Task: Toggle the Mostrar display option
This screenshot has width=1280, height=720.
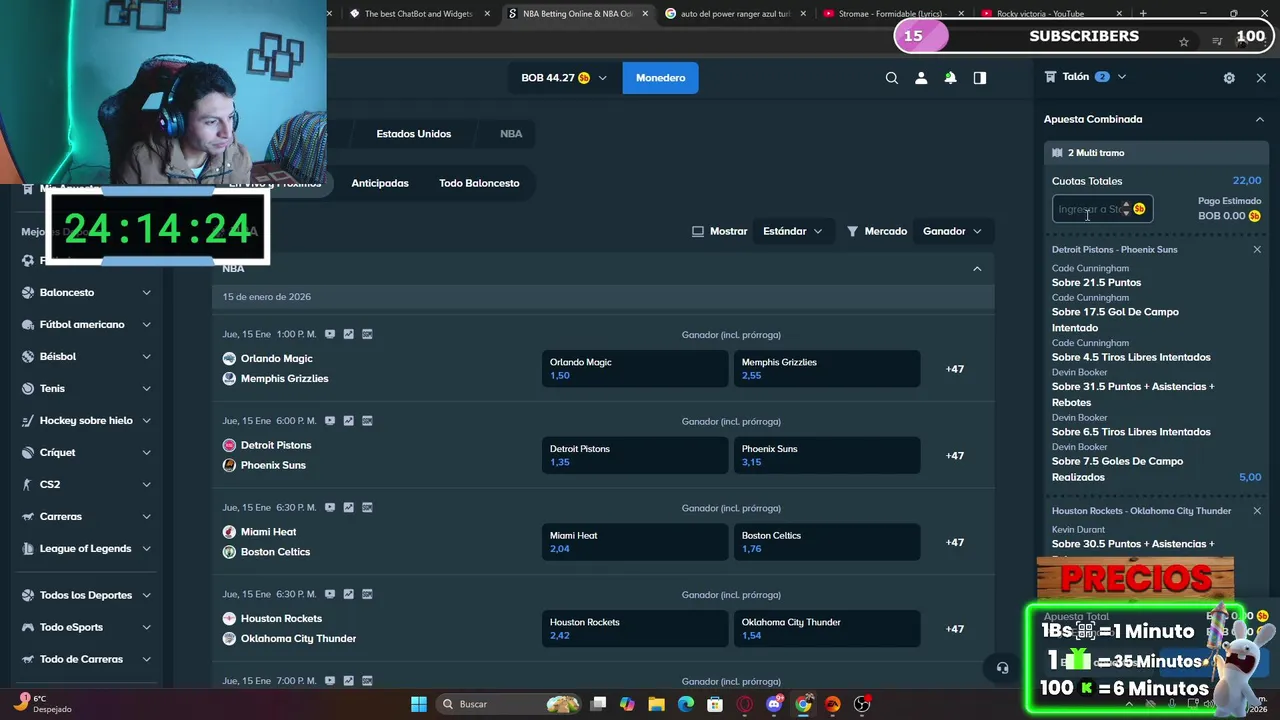Action: [x=719, y=231]
